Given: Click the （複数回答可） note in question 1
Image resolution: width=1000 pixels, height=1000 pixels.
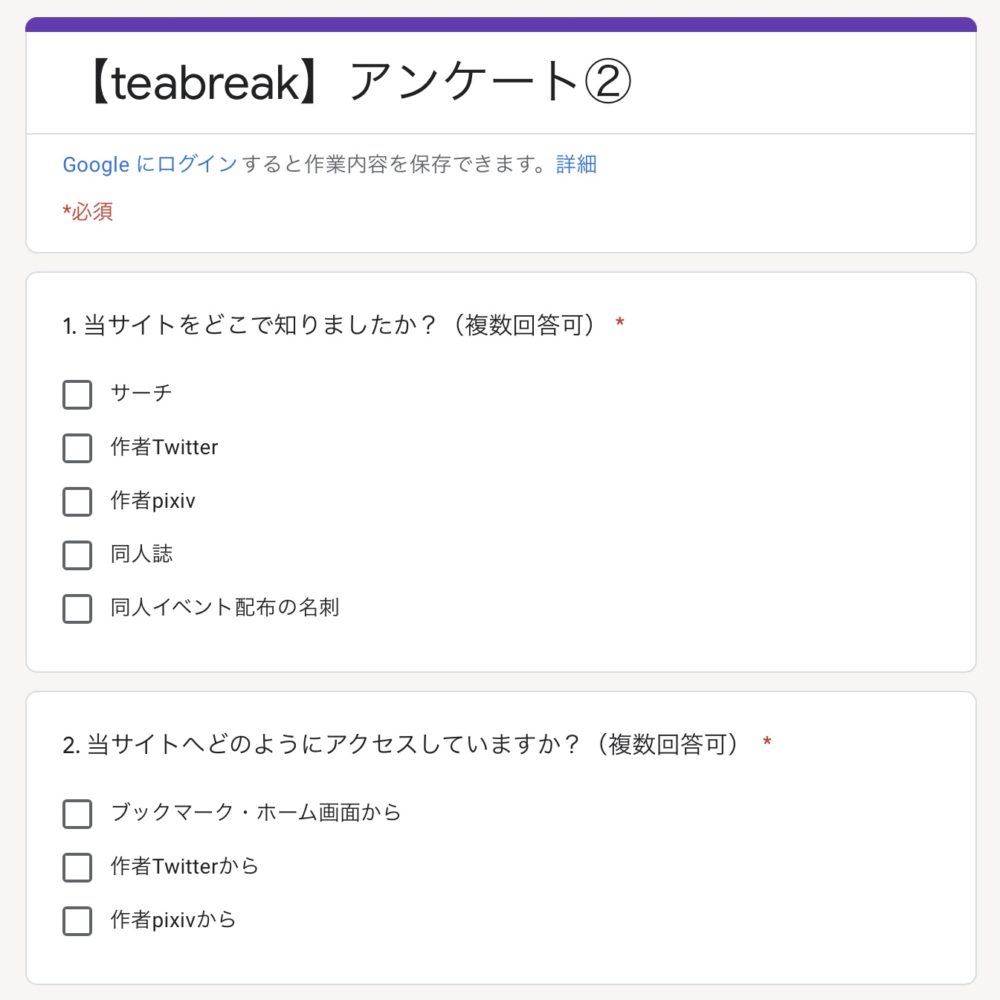Looking at the screenshot, I should 524,326.
